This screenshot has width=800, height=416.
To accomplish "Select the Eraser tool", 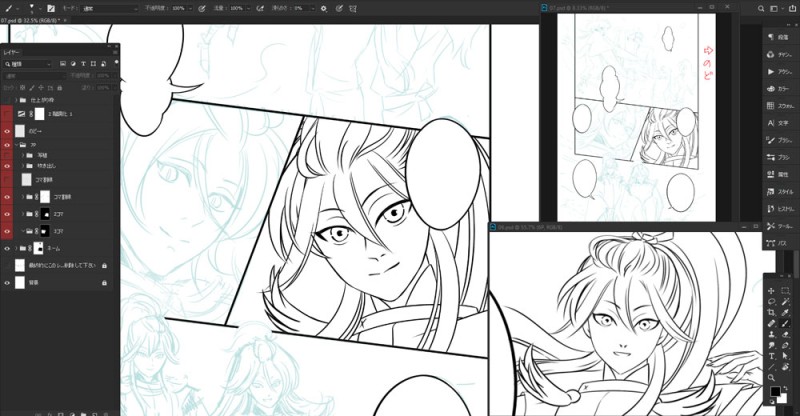I will coord(786,334).
